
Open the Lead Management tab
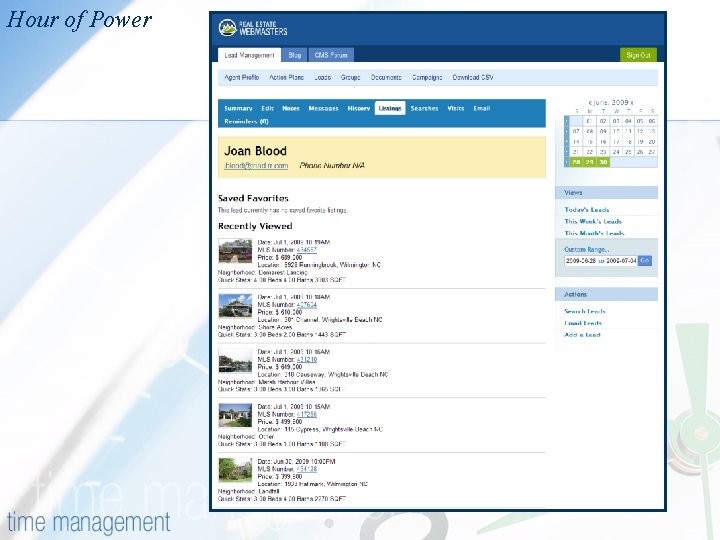[249, 55]
